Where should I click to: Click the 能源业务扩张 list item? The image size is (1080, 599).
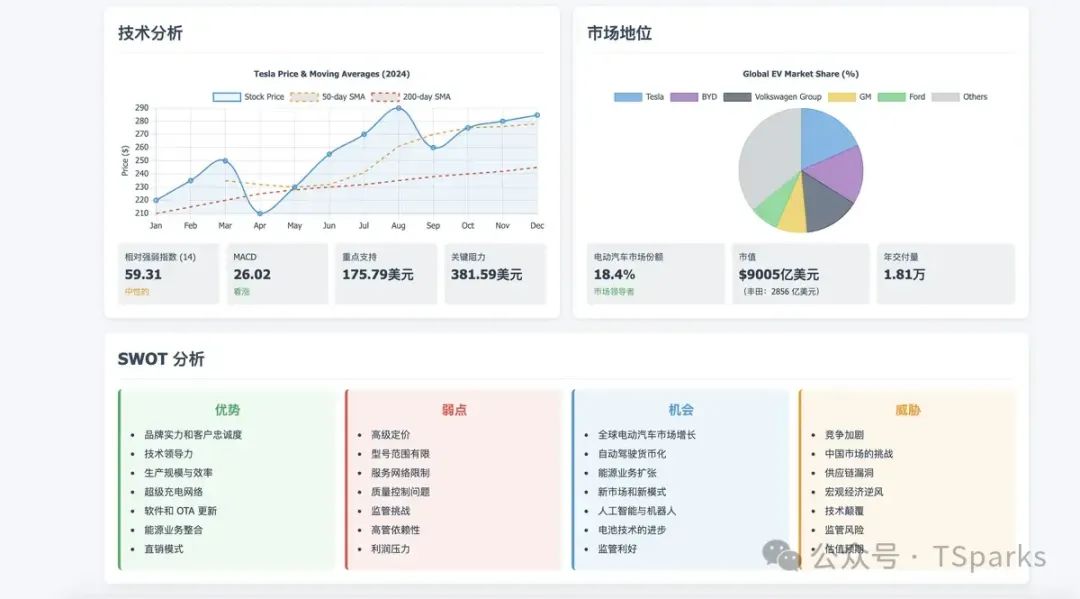tap(627, 473)
